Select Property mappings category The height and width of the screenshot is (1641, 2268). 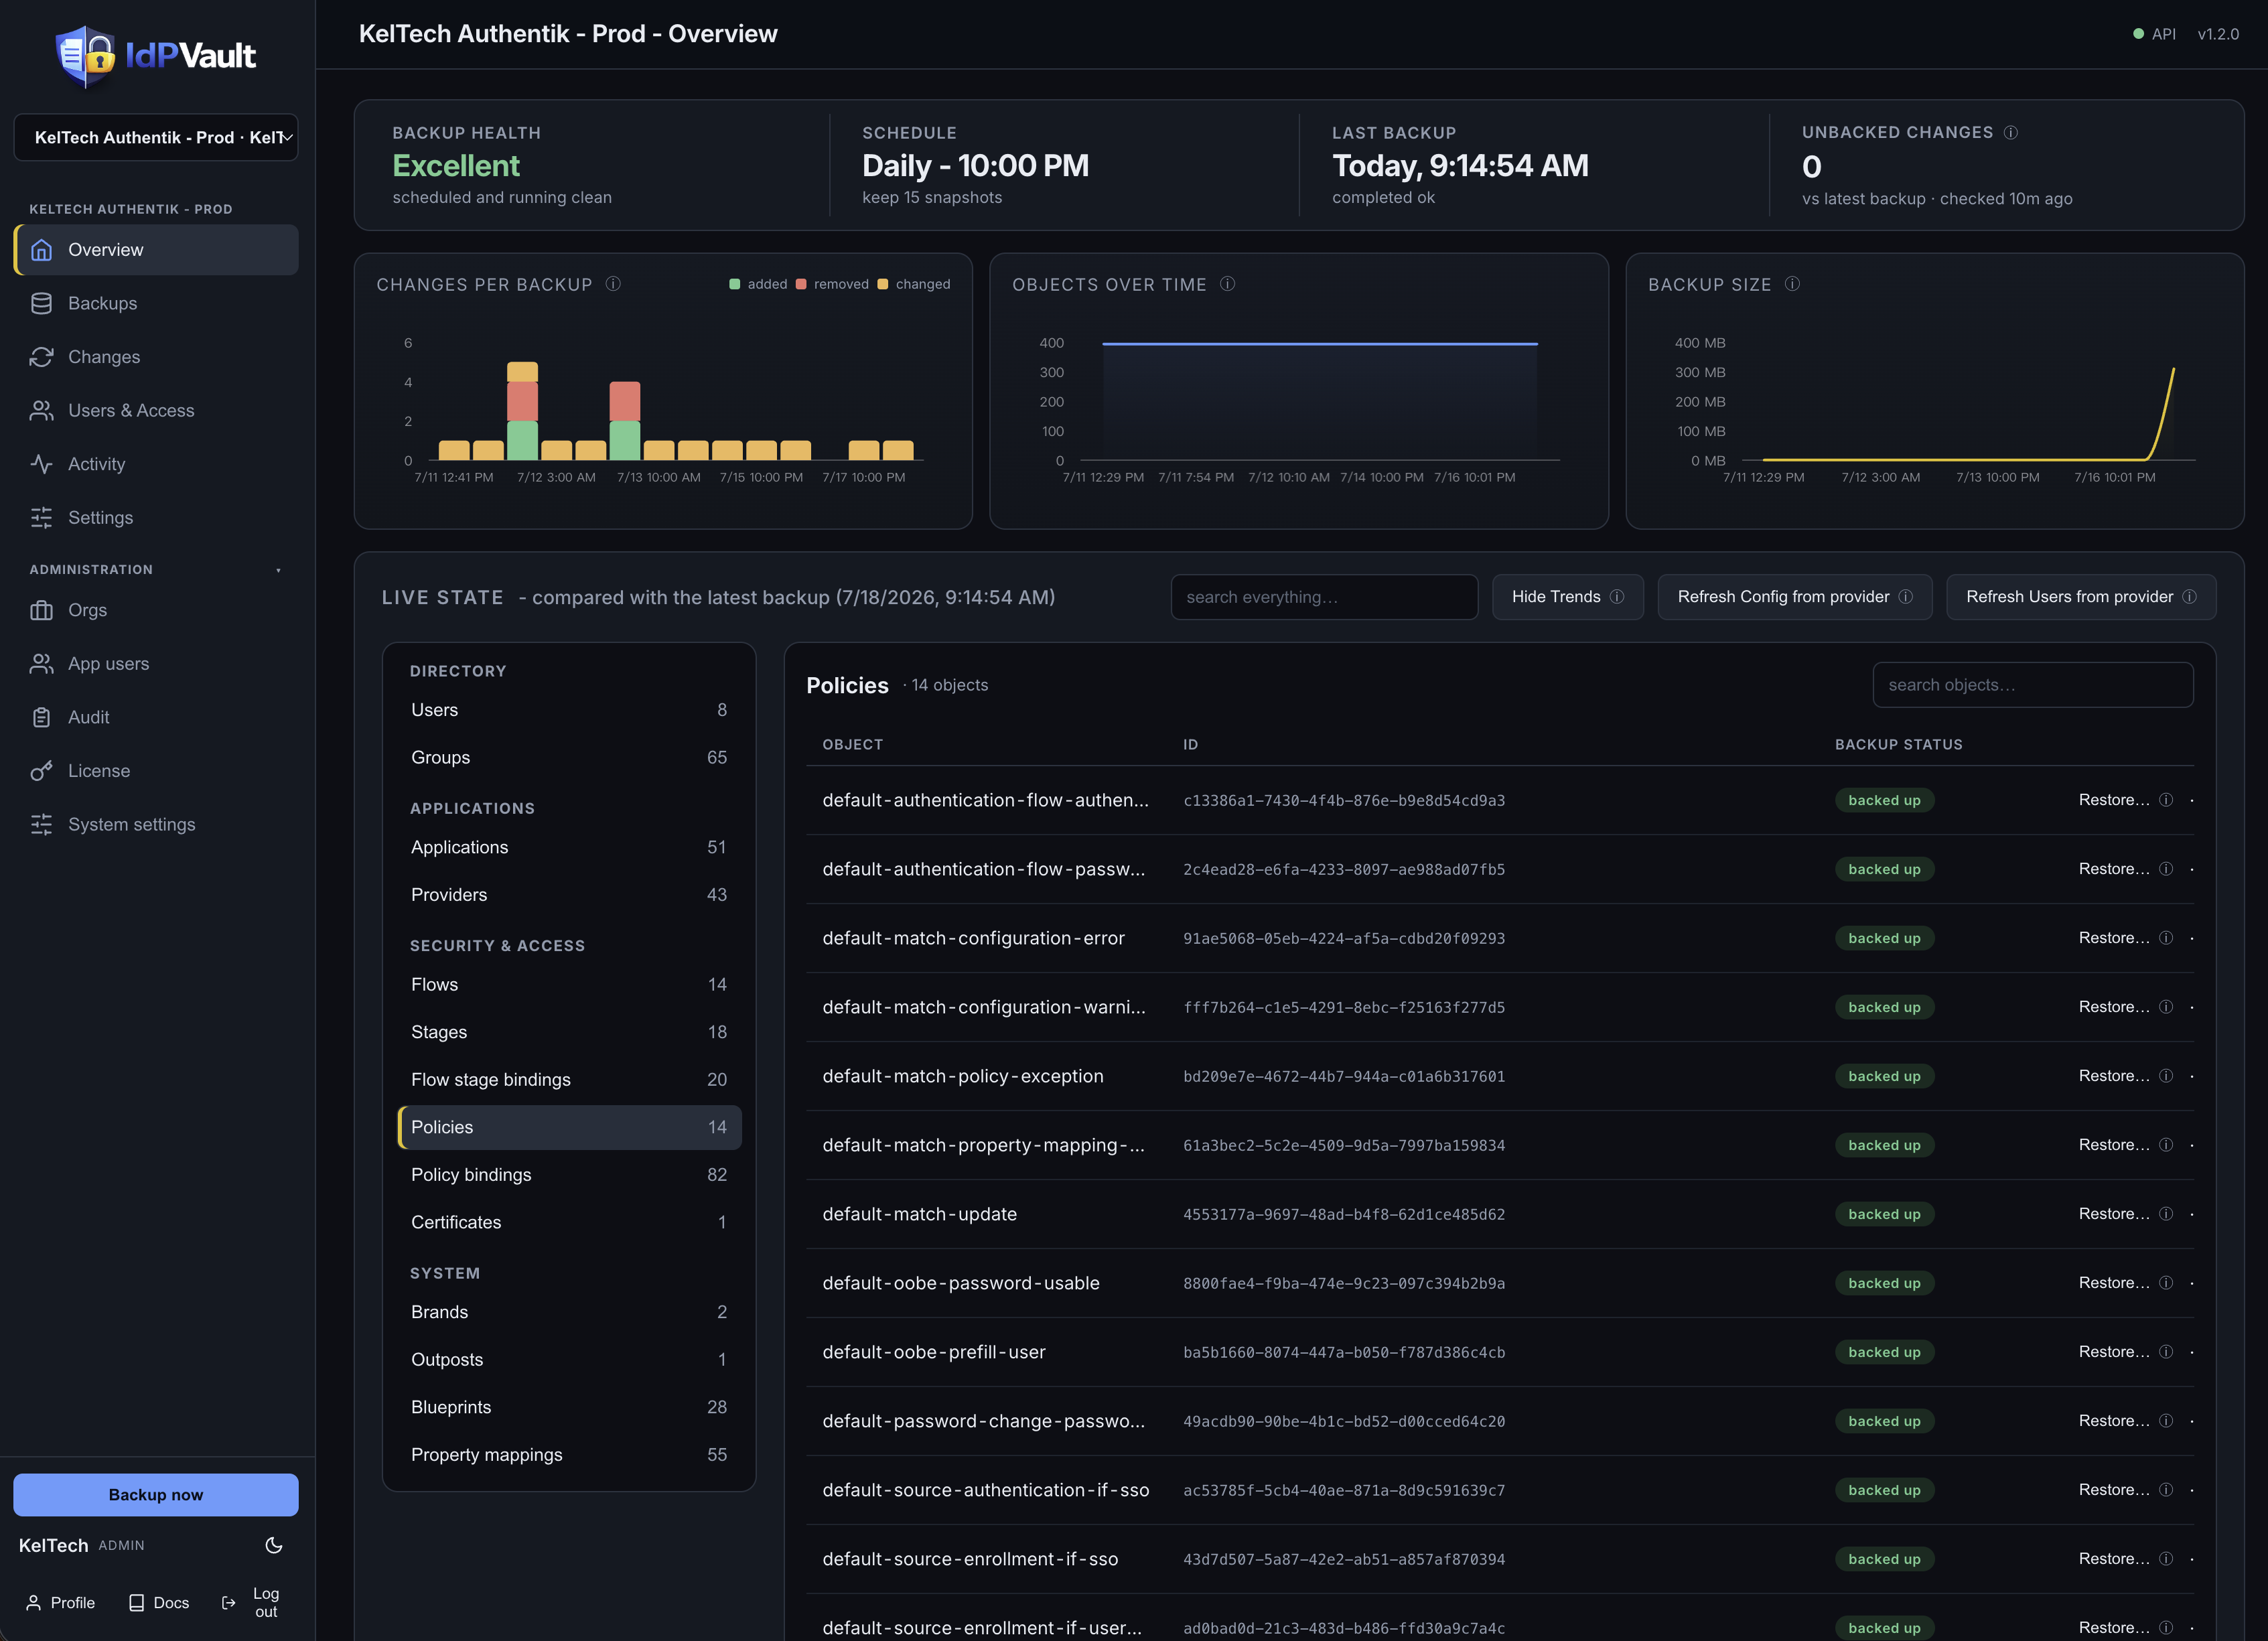tap(569, 1454)
